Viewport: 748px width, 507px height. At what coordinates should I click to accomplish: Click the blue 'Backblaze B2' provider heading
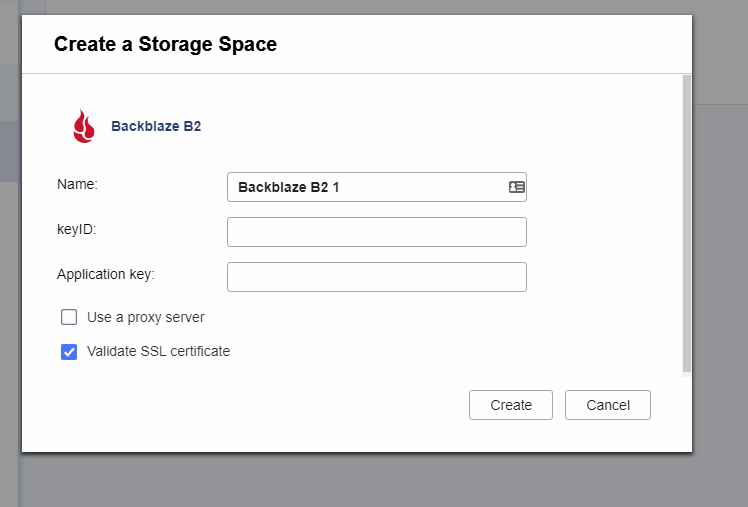(x=156, y=126)
